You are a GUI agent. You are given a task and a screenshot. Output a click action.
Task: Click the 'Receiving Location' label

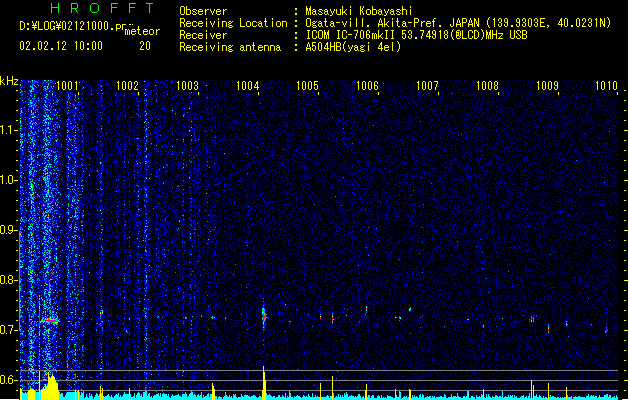tap(233, 23)
